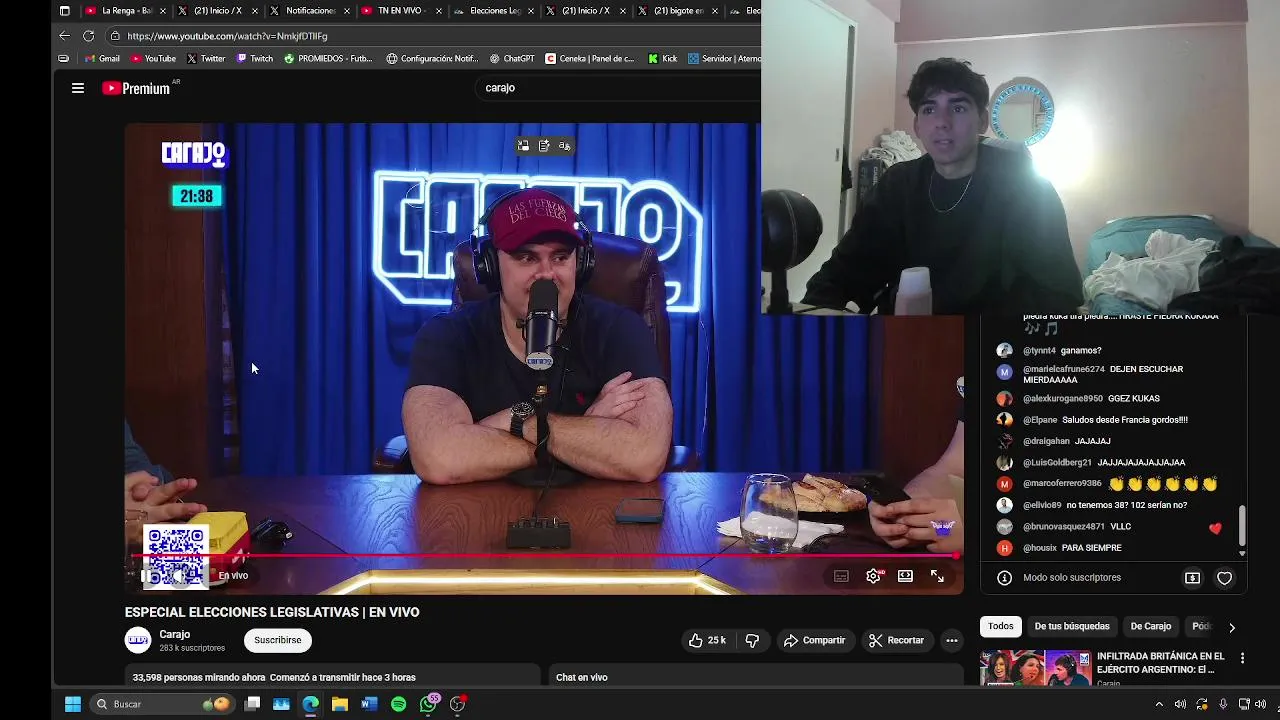The width and height of the screenshot is (1280, 720).
Task: Open the Kick bookmark
Action: click(x=663, y=59)
